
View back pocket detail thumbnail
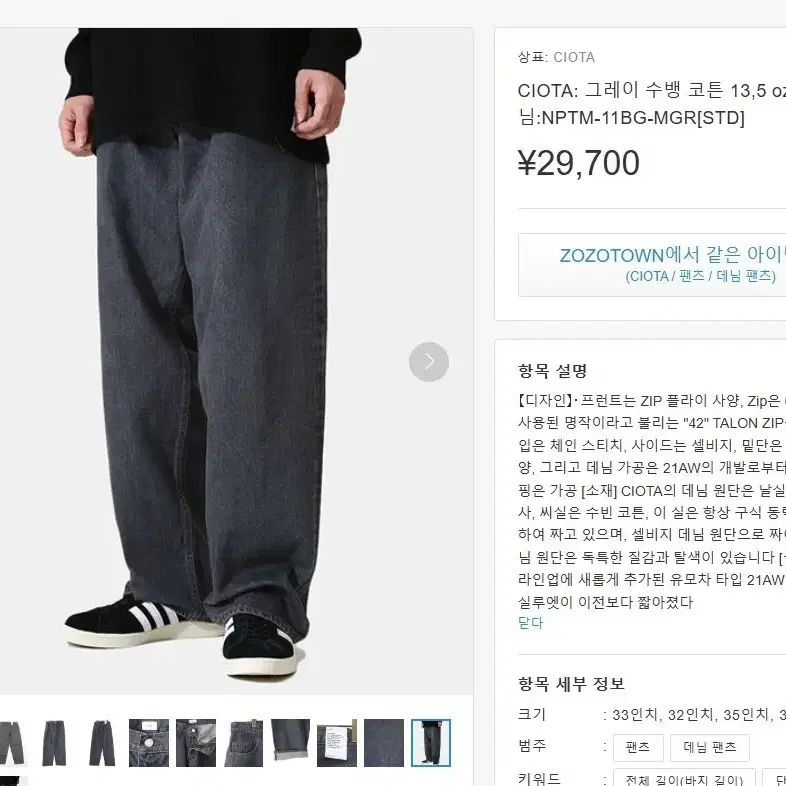coord(243,743)
